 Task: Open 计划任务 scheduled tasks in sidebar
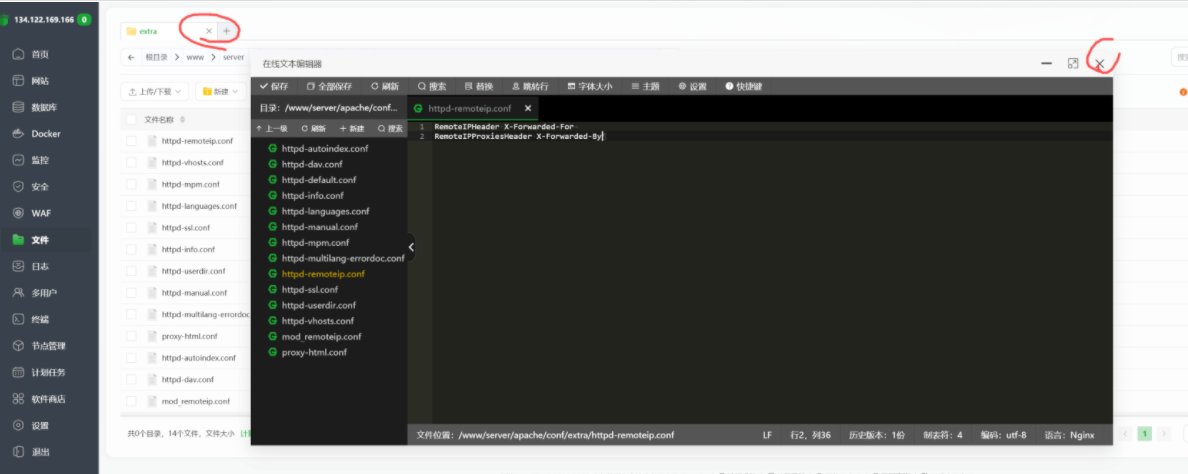(48, 373)
